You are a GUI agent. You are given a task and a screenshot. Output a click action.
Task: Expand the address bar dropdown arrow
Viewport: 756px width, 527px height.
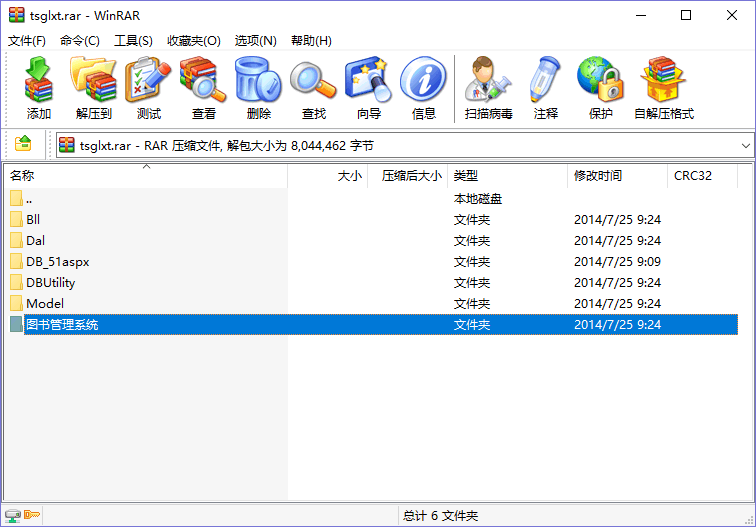pyautogui.click(x=745, y=146)
